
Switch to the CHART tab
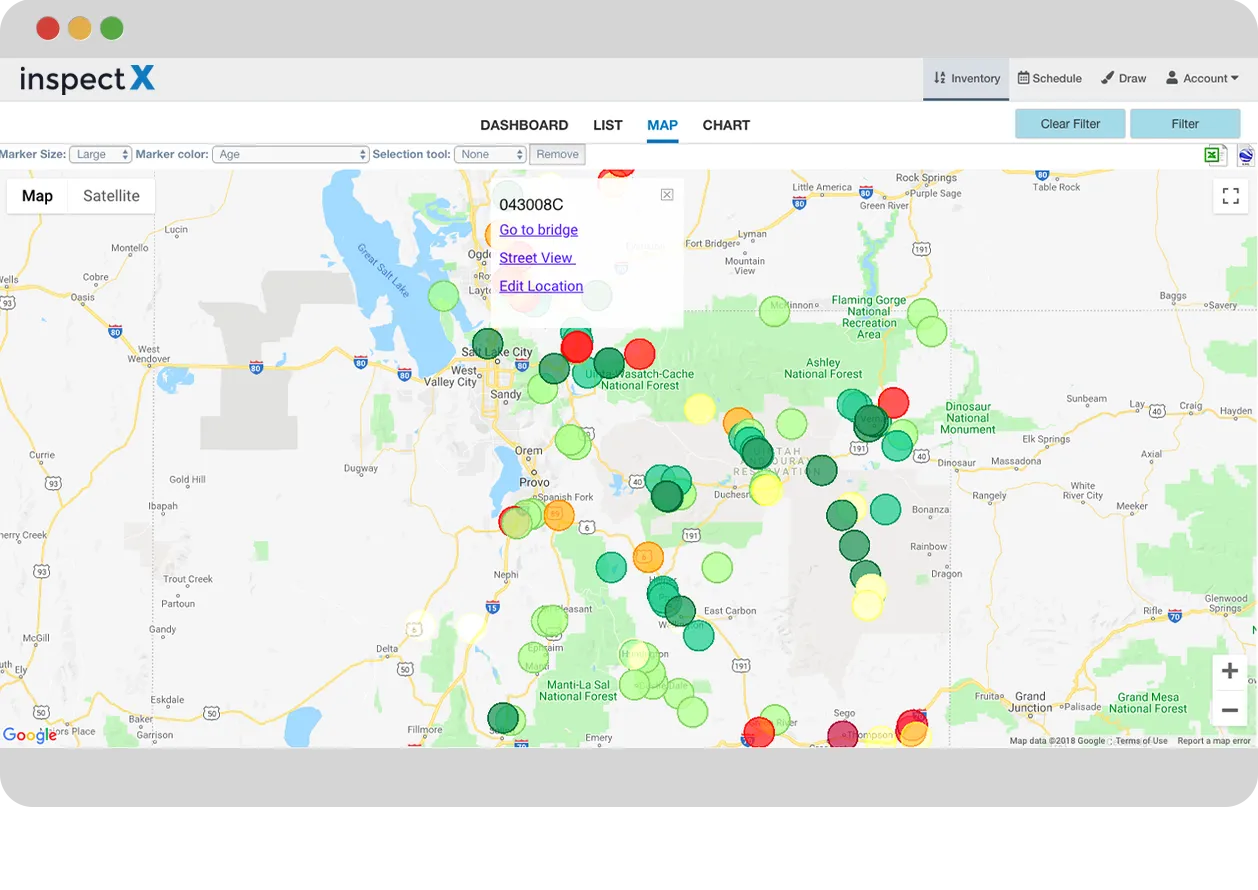726,125
